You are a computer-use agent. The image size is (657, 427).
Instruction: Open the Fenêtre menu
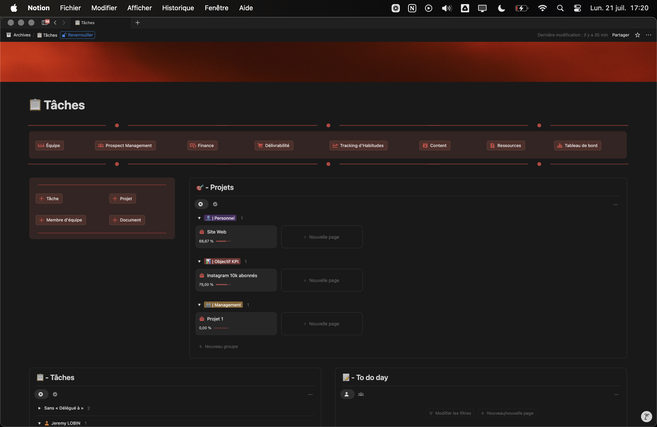216,8
